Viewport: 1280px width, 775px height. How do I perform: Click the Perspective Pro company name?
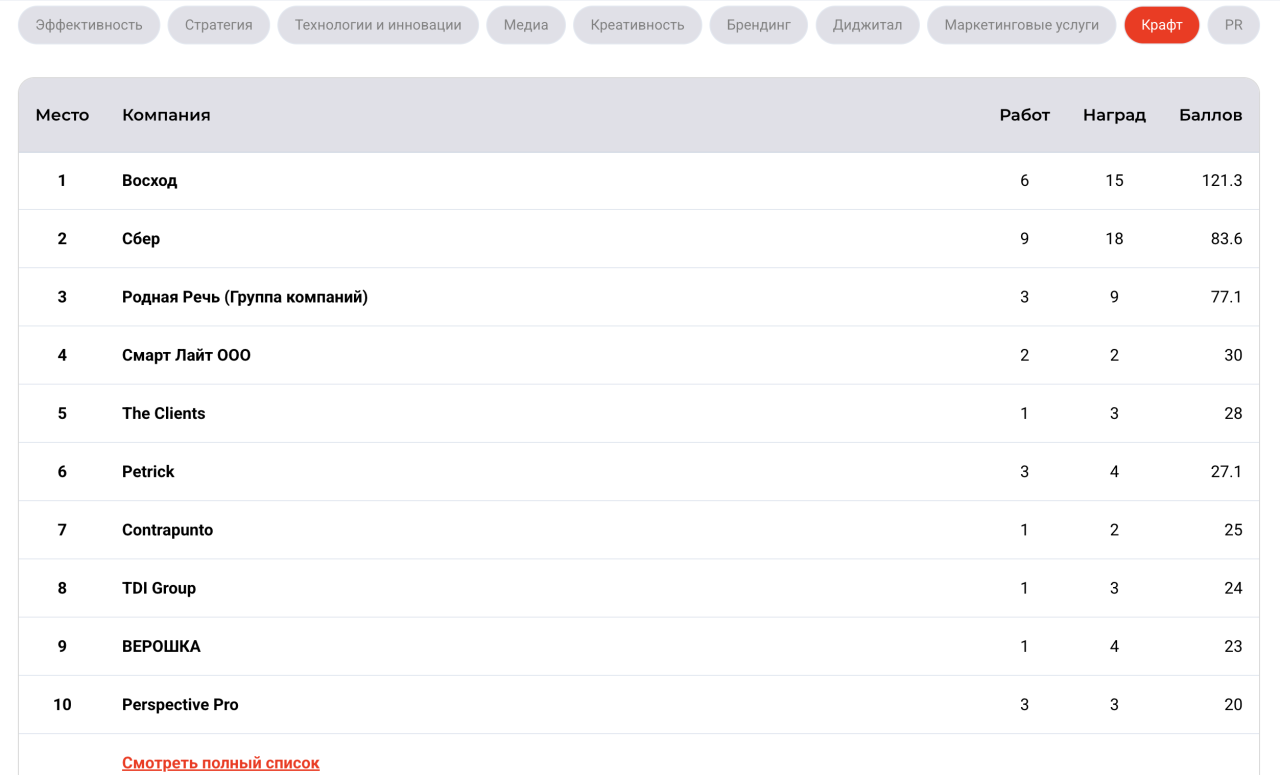(x=180, y=705)
